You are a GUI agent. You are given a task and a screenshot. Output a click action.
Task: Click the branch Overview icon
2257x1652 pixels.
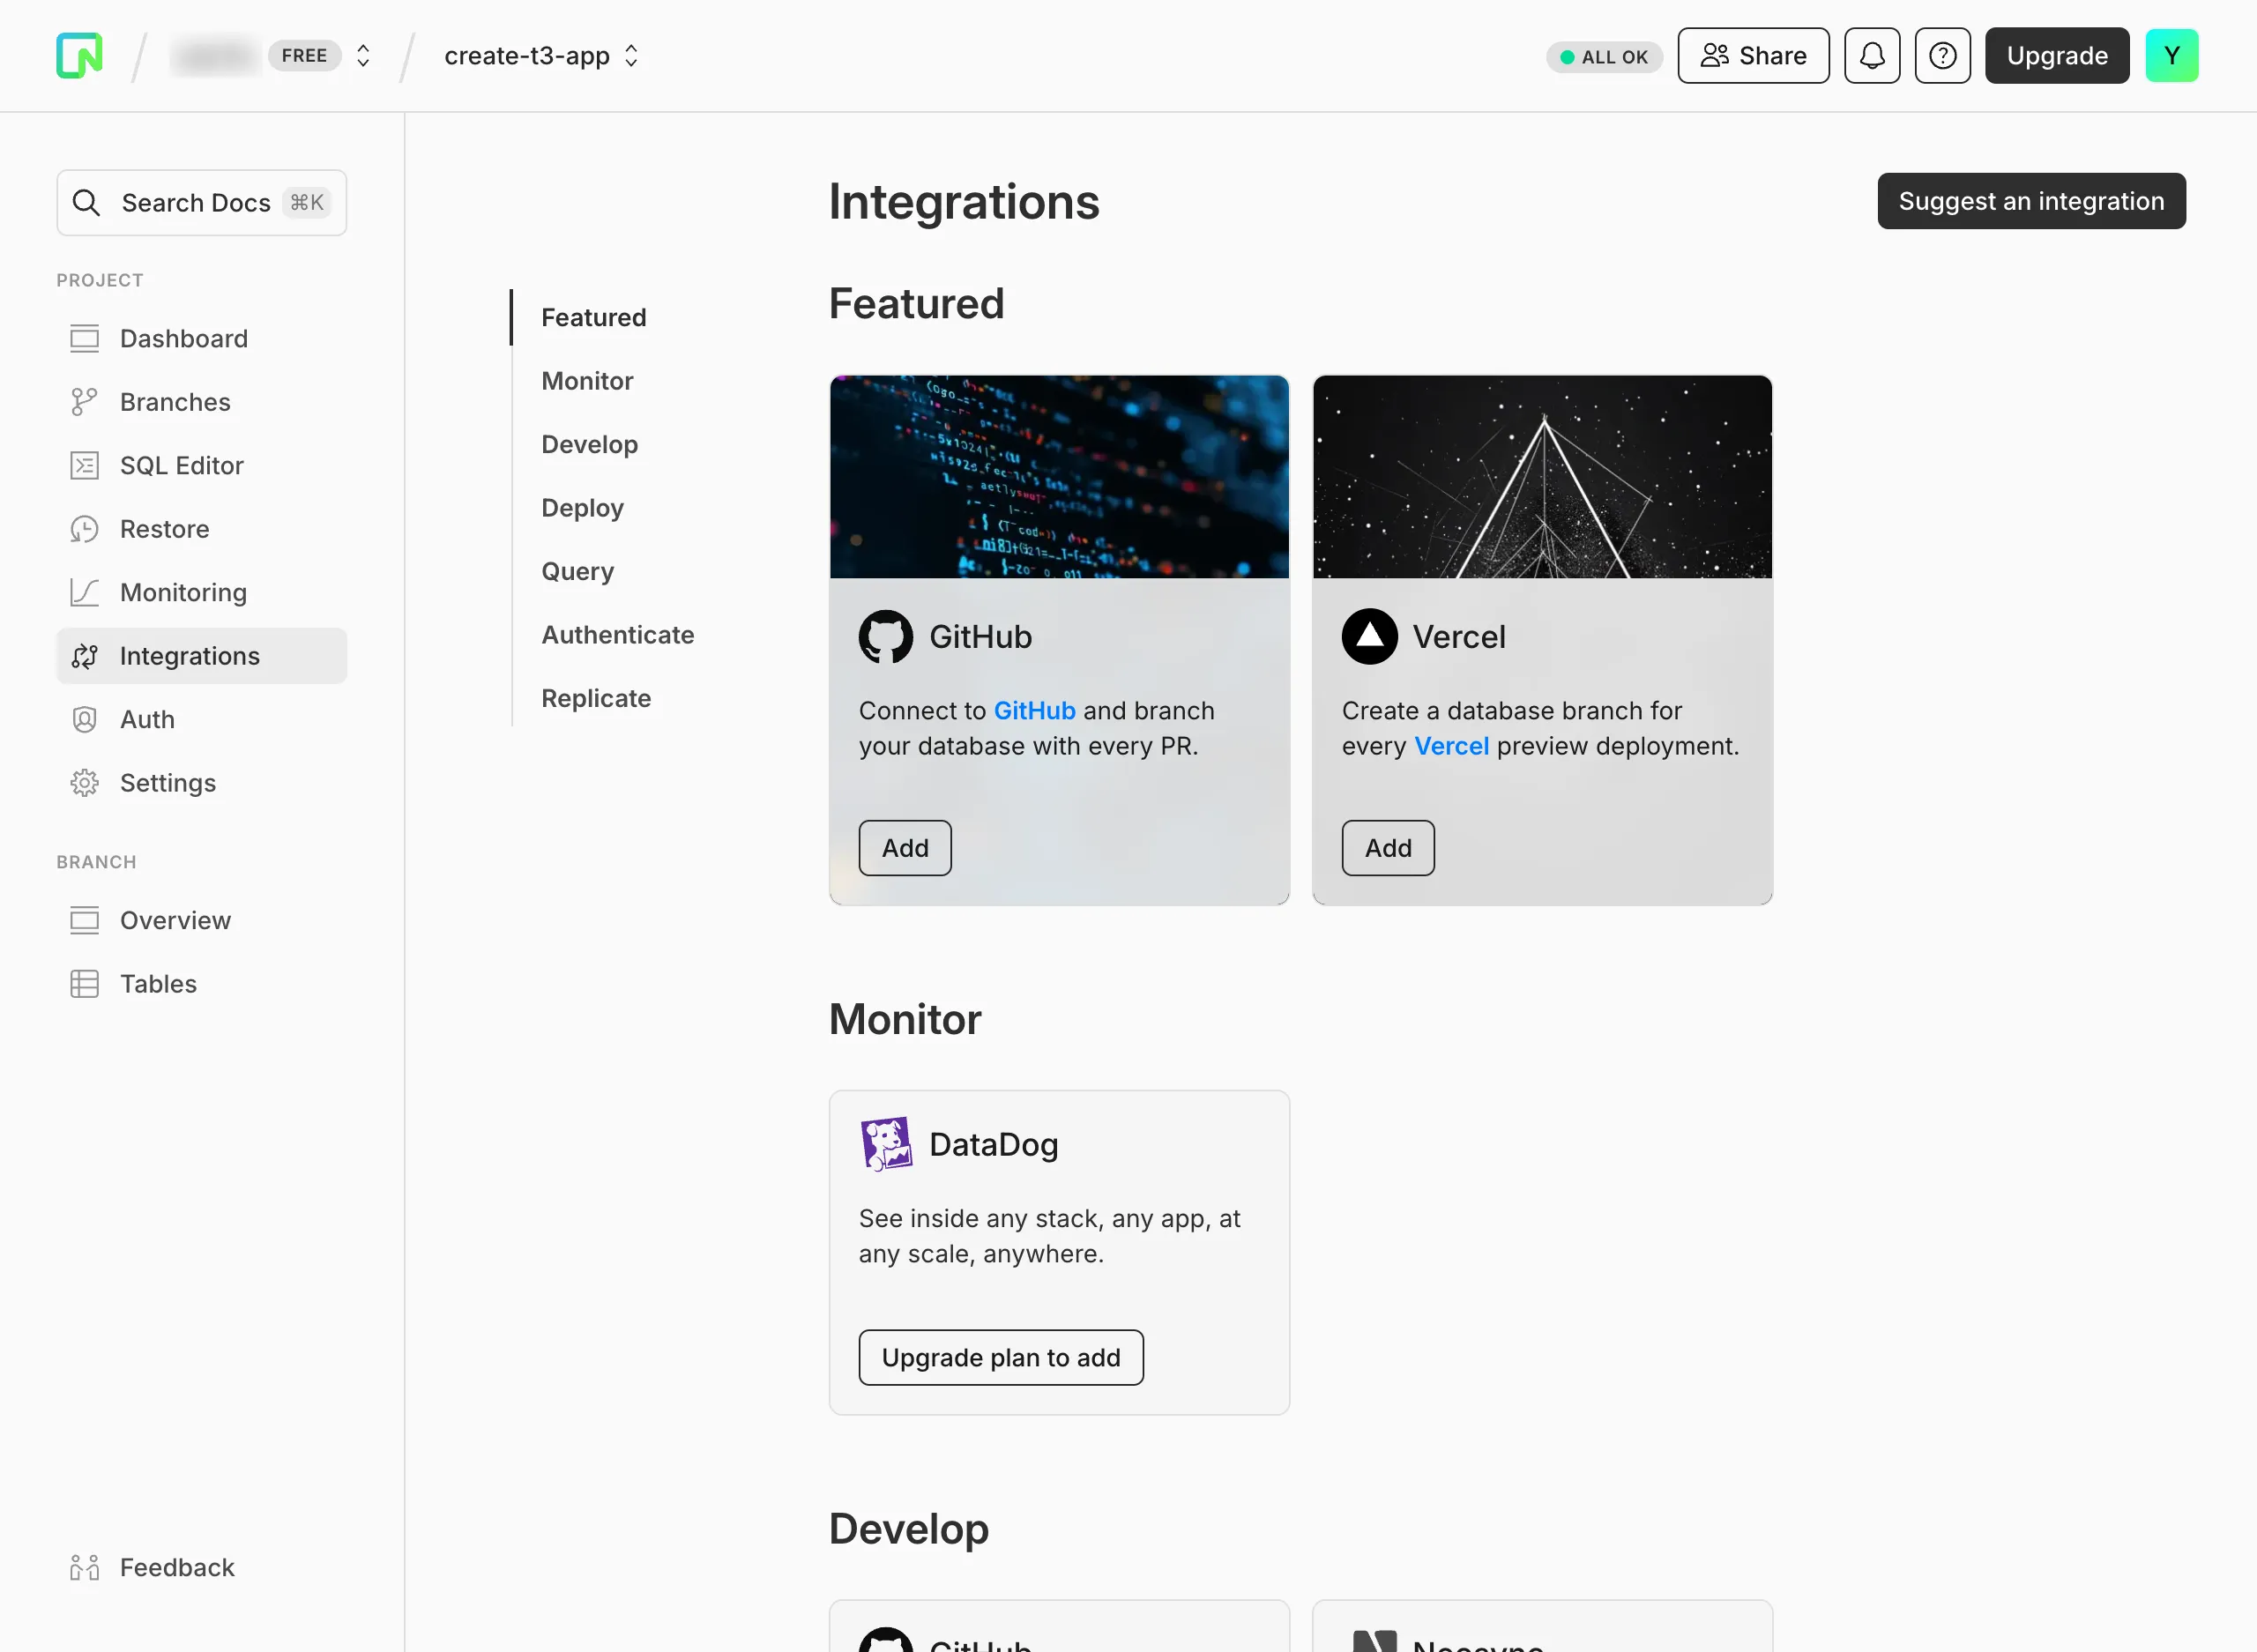tap(85, 921)
